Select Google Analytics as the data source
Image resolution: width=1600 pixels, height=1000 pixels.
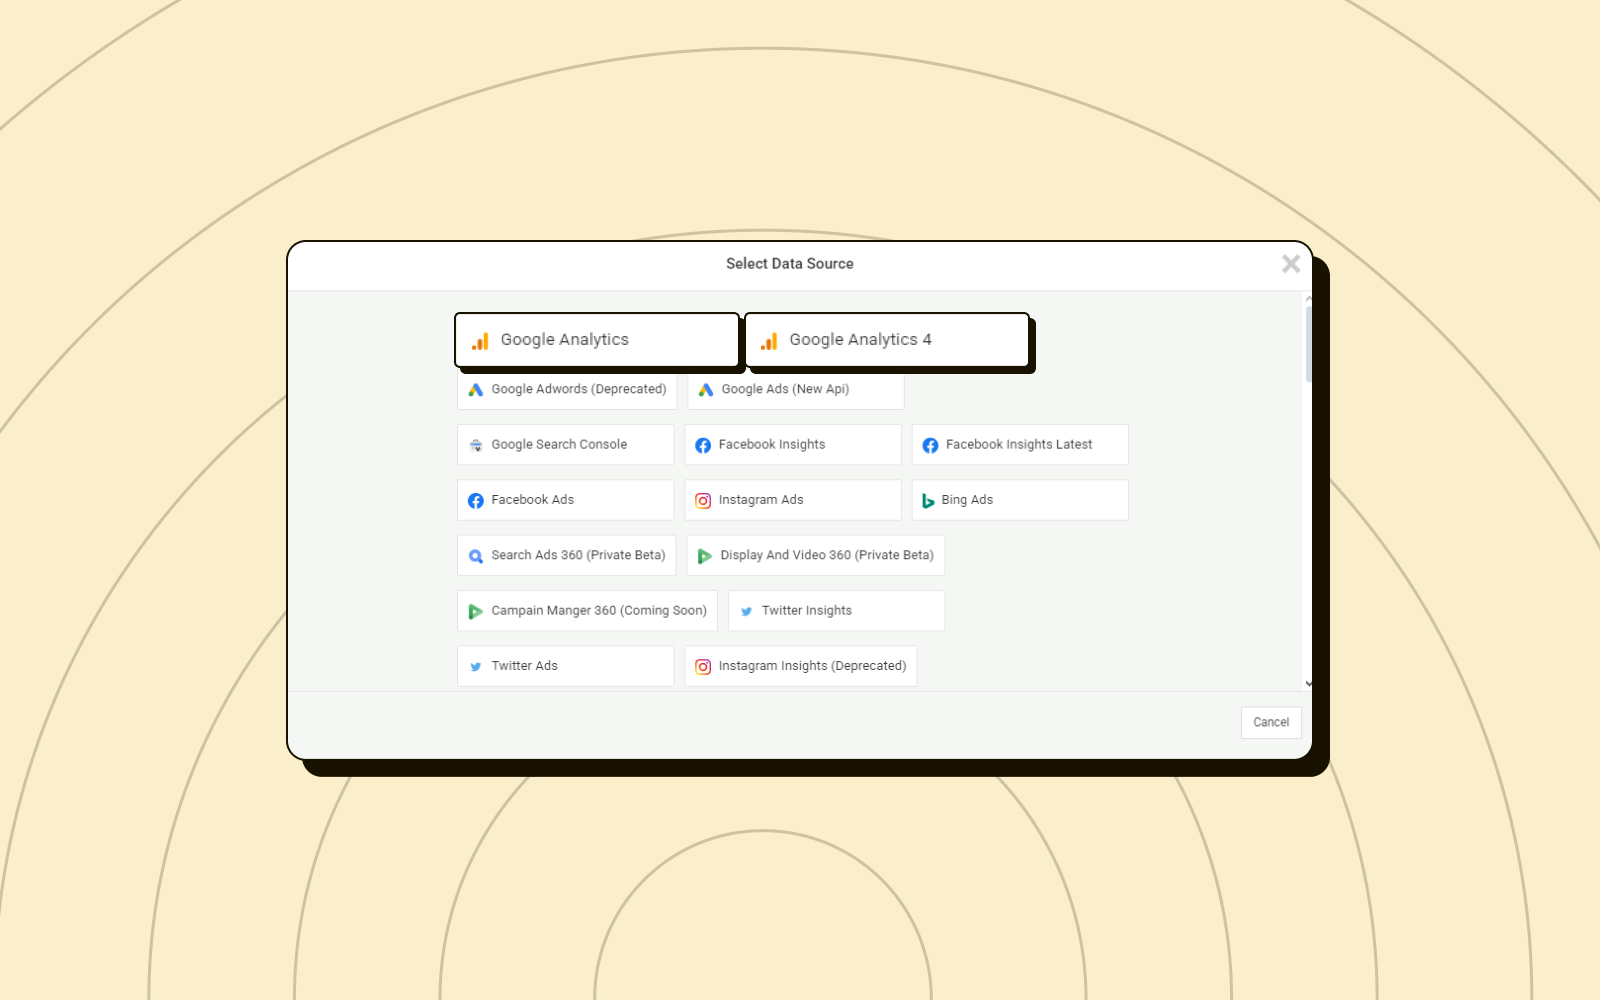[597, 340]
